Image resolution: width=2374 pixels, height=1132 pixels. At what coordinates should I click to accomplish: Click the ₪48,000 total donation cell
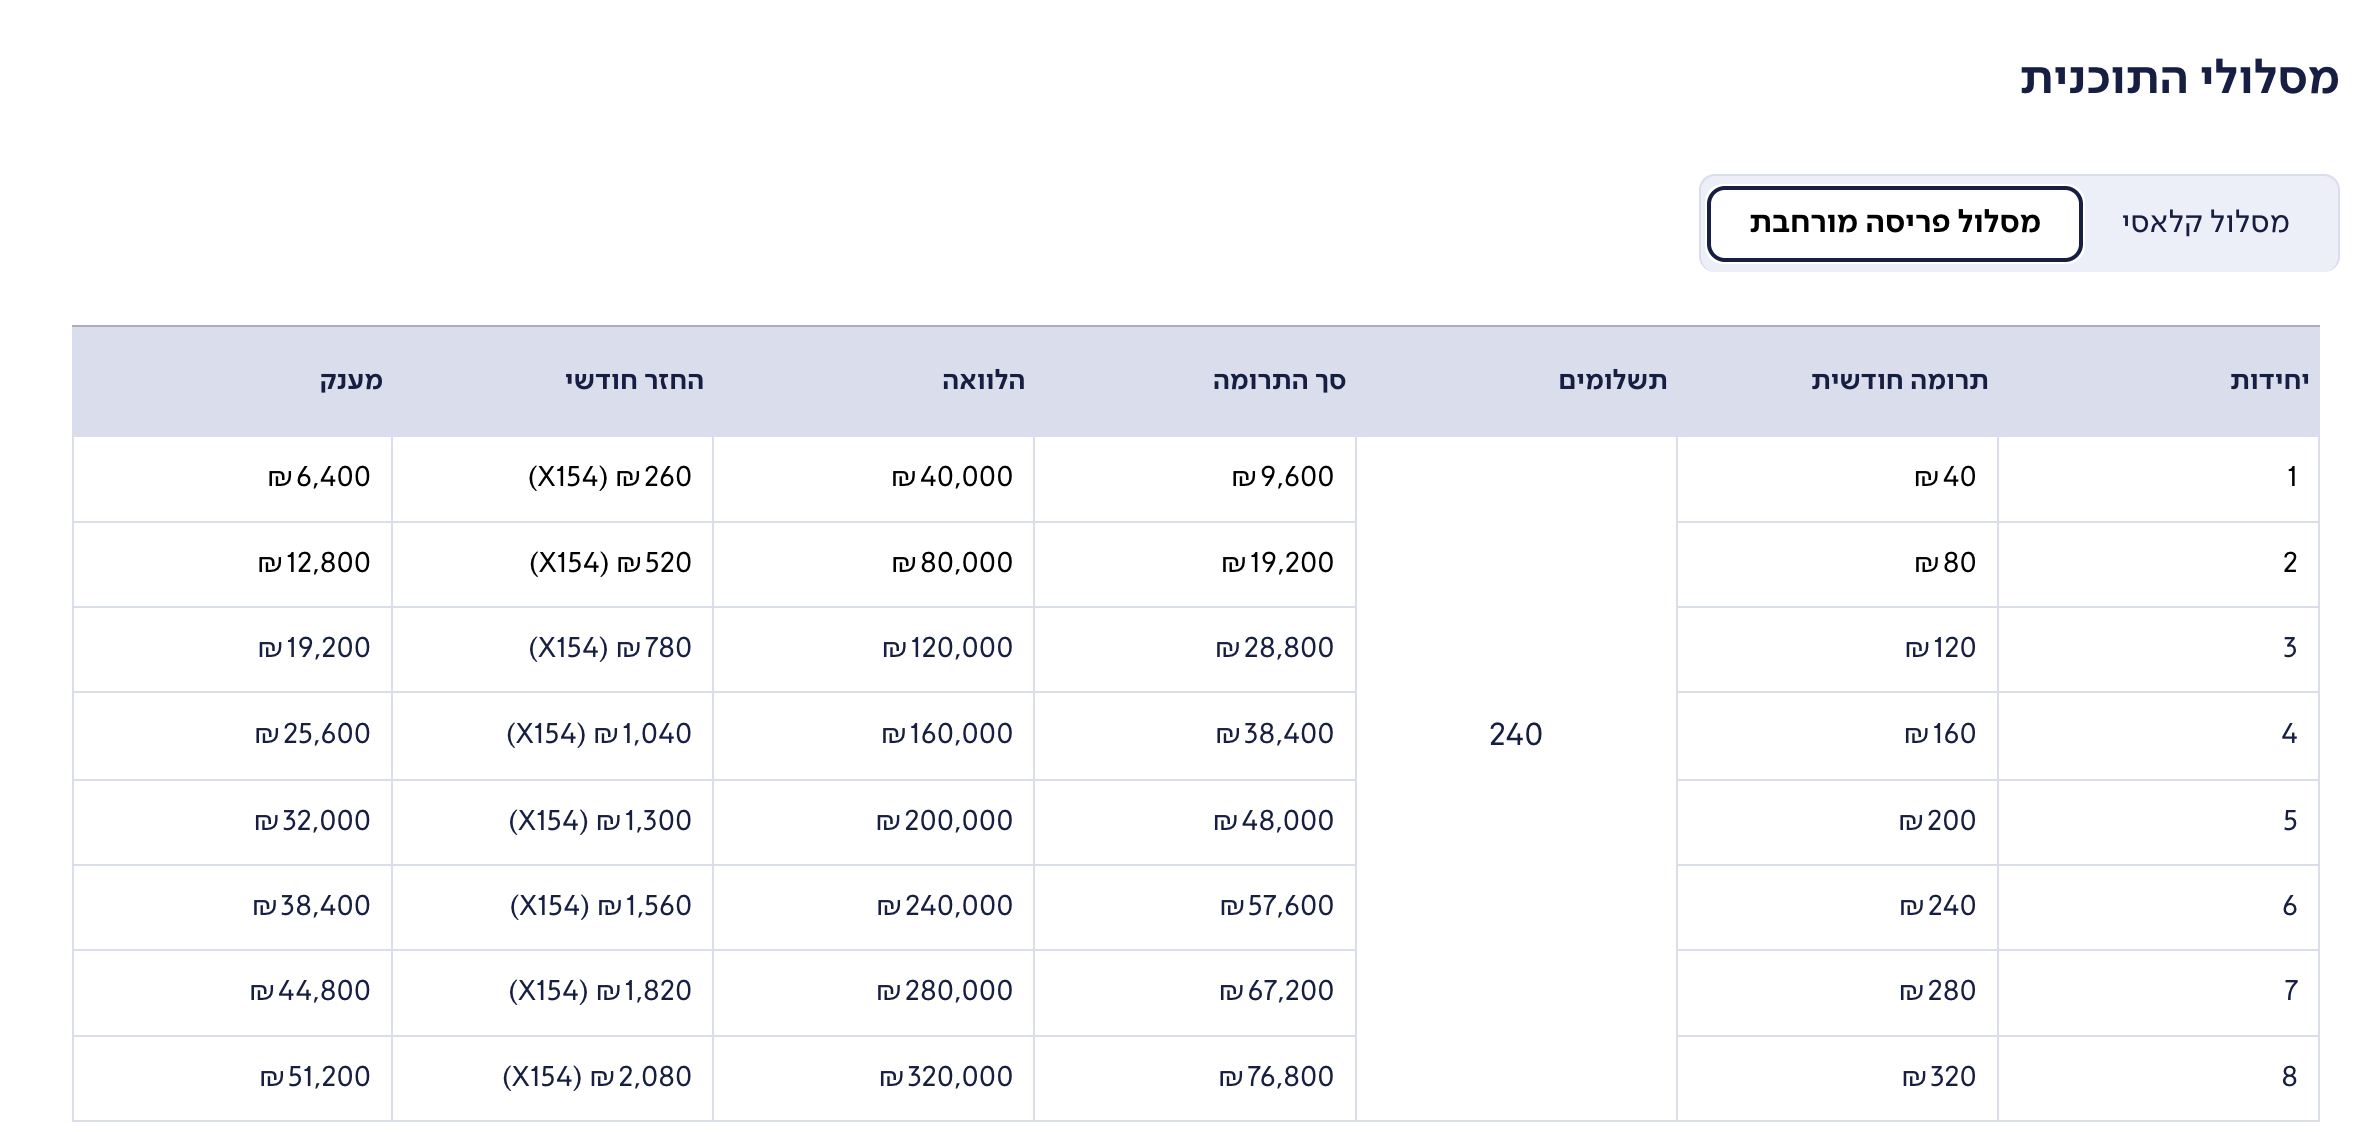click(1273, 821)
